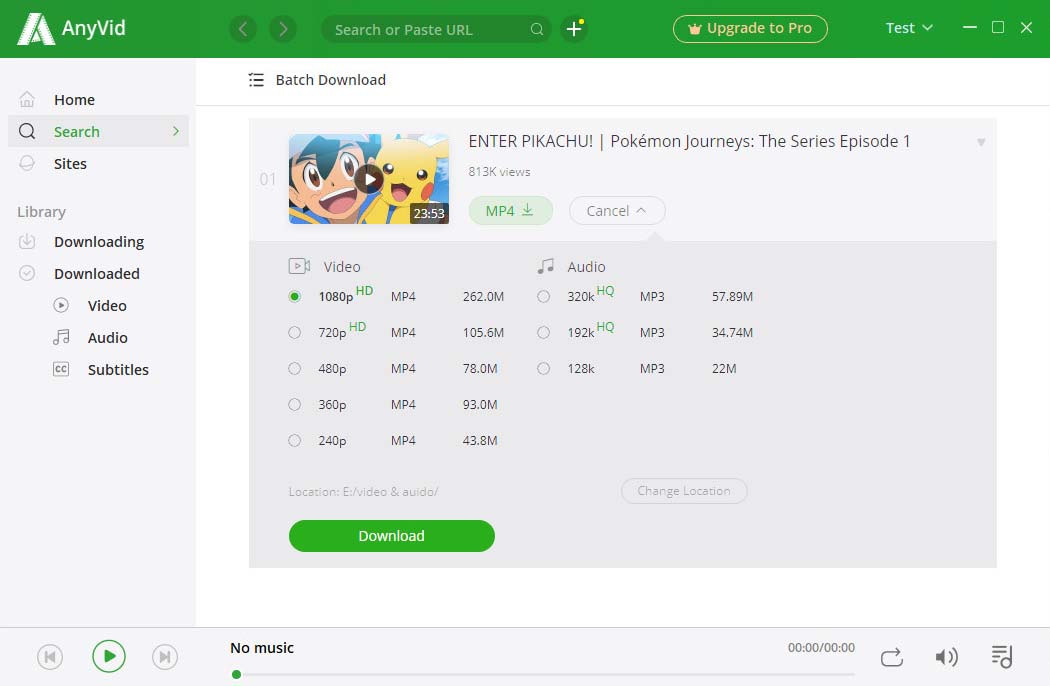
Task: Click the 813K views text
Action: [x=499, y=172]
